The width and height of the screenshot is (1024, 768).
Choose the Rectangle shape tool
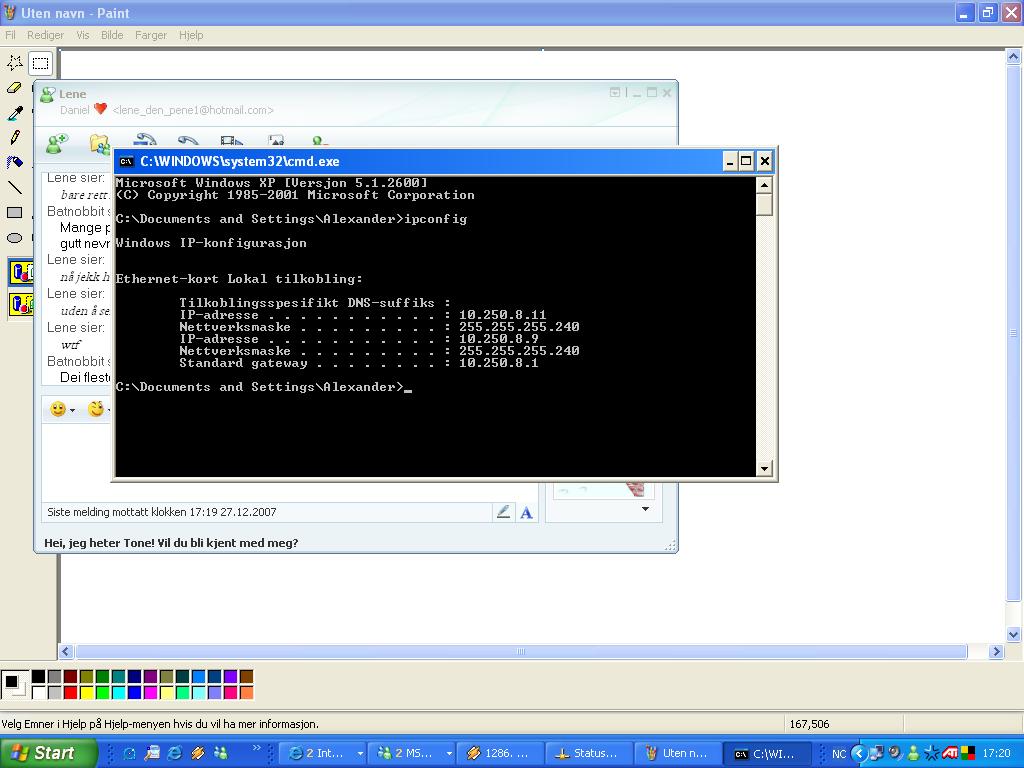click(x=14, y=212)
